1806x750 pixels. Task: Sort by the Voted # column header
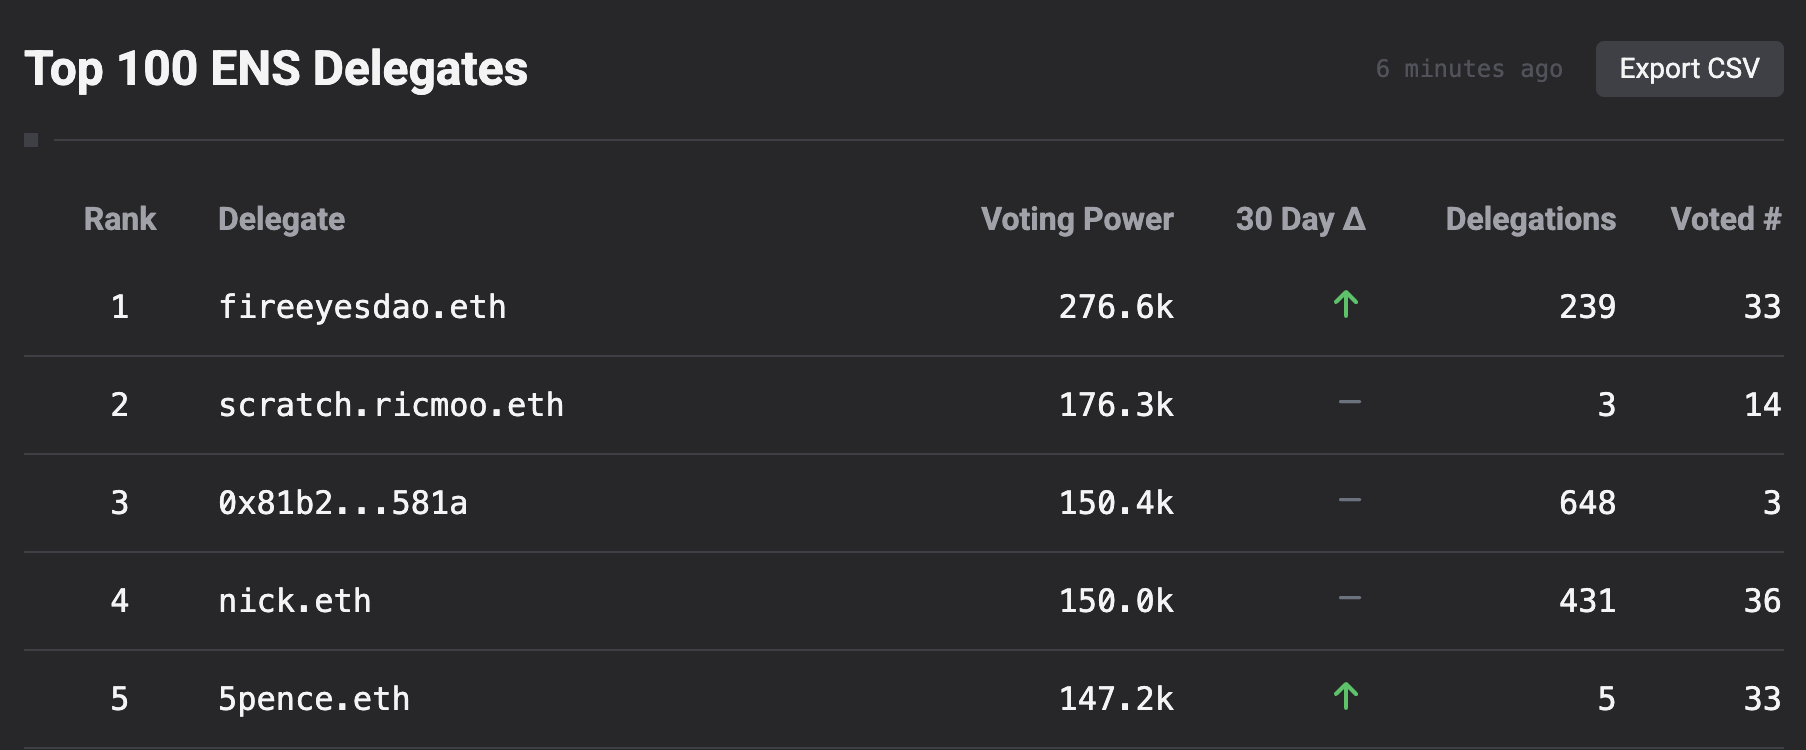click(1725, 219)
